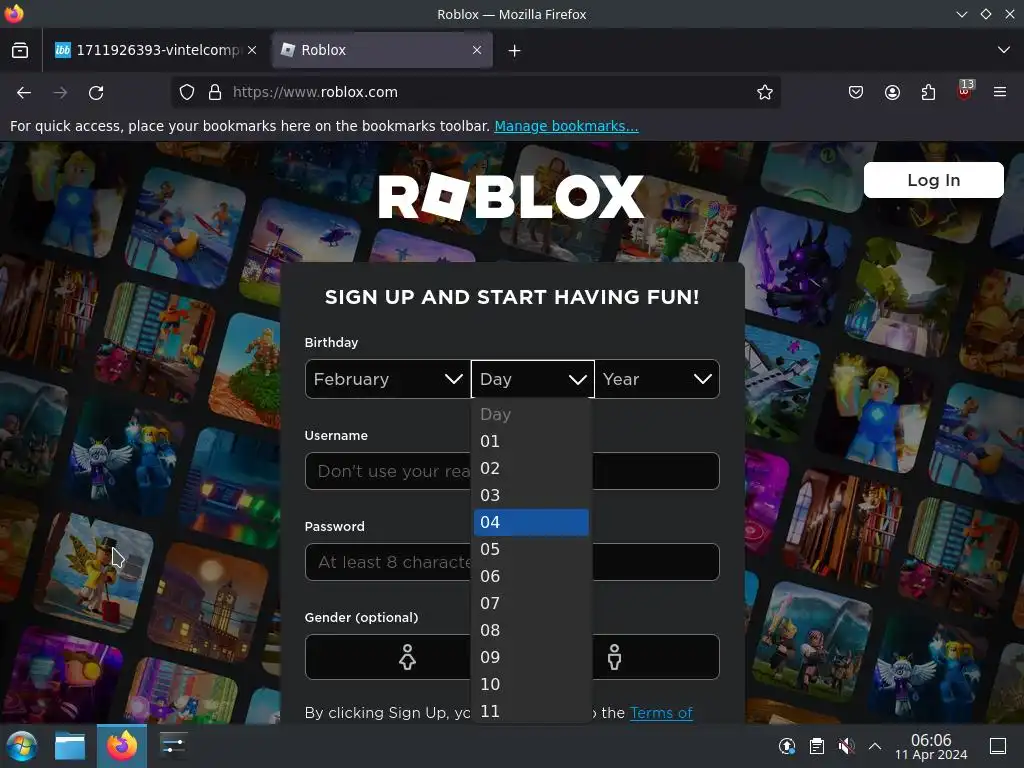The width and height of the screenshot is (1024, 768).
Task: Choose day 05 from the list
Action: tap(531, 549)
